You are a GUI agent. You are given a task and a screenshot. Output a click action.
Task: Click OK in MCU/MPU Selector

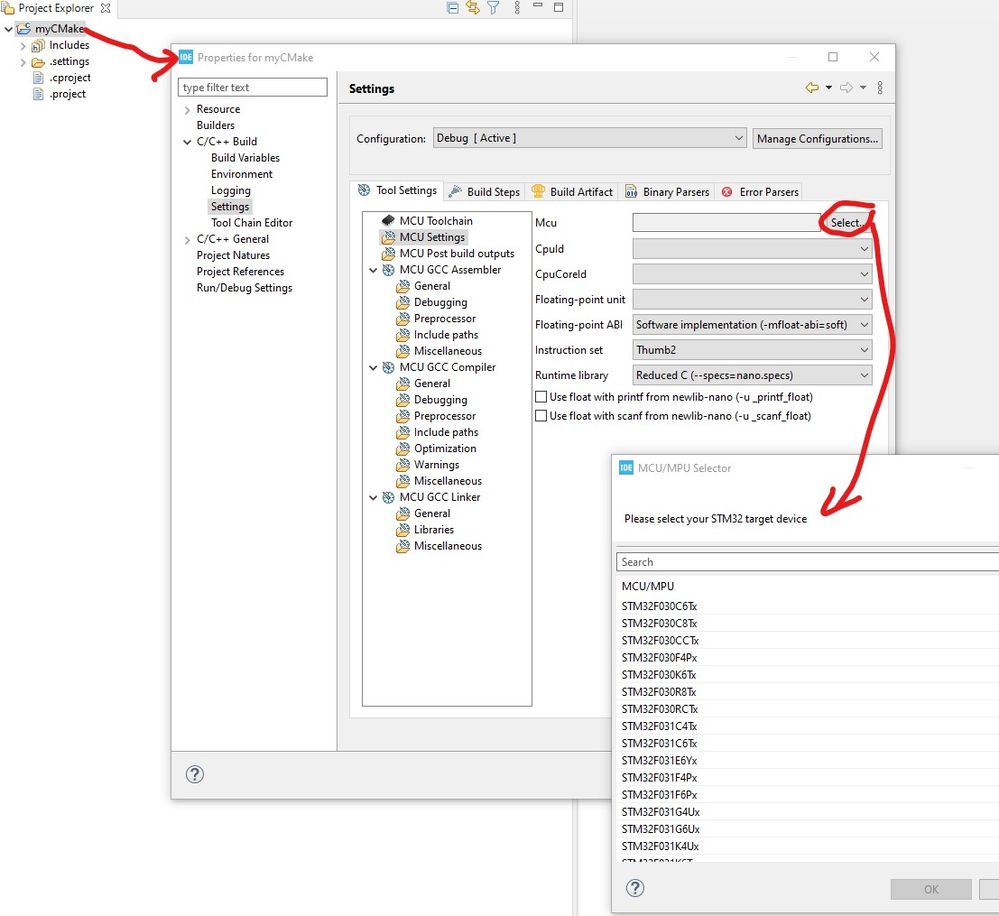(x=931, y=889)
